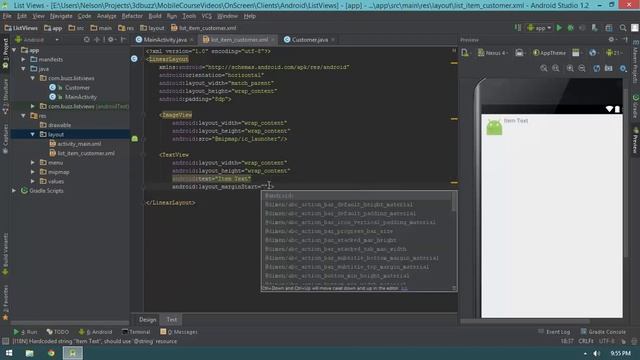The image size is (640, 360).
Task: Expand the manifests folder
Action: (23, 60)
